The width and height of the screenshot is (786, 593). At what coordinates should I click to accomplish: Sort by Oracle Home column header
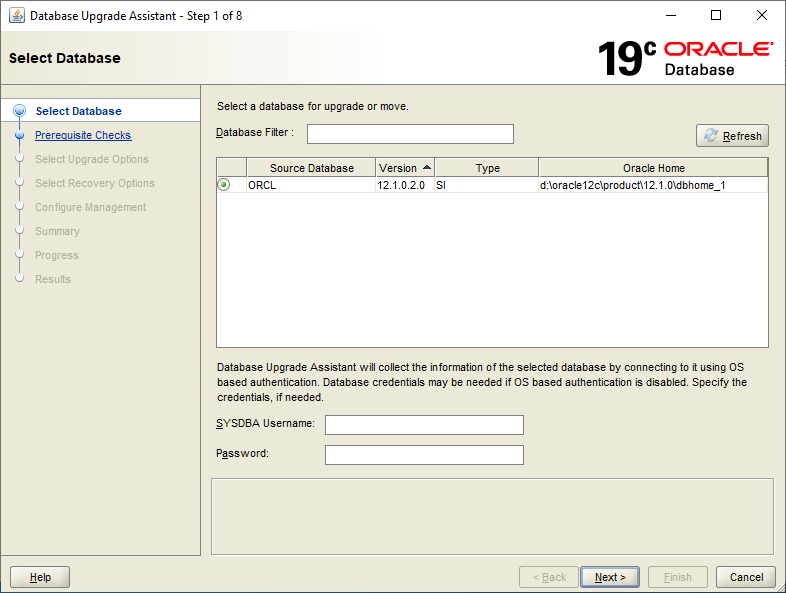653,168
